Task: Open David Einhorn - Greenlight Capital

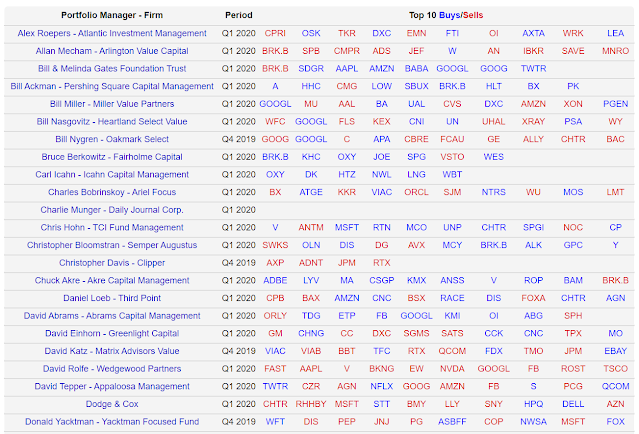Action: coord(112,333)
